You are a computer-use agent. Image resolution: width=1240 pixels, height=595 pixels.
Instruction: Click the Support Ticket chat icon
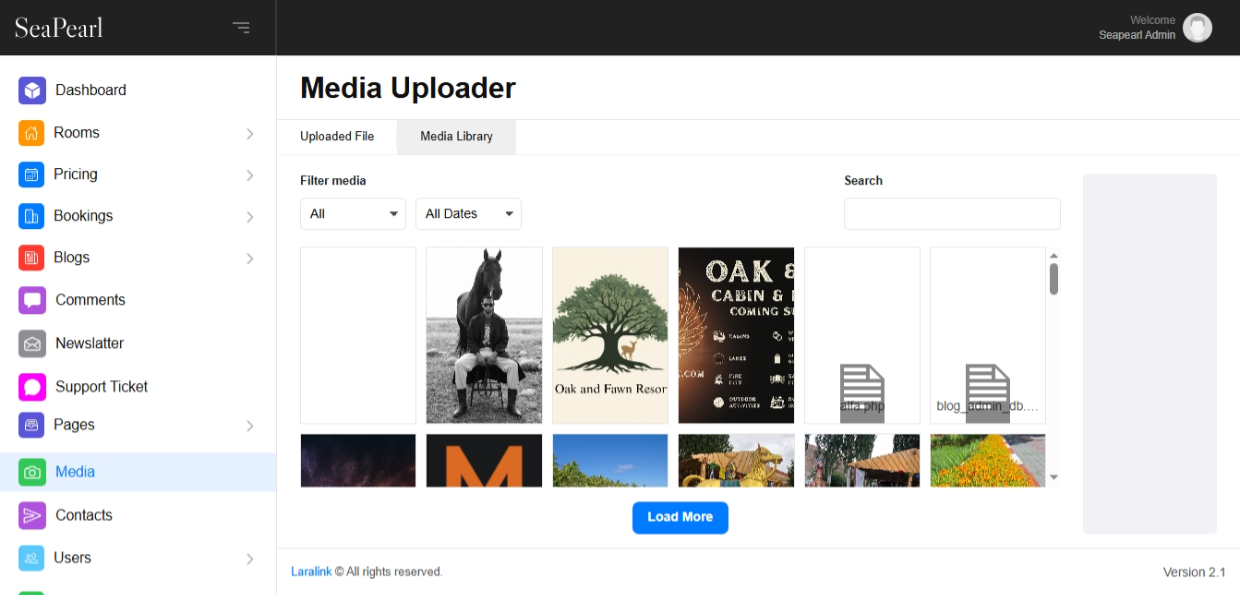point(32,387)
